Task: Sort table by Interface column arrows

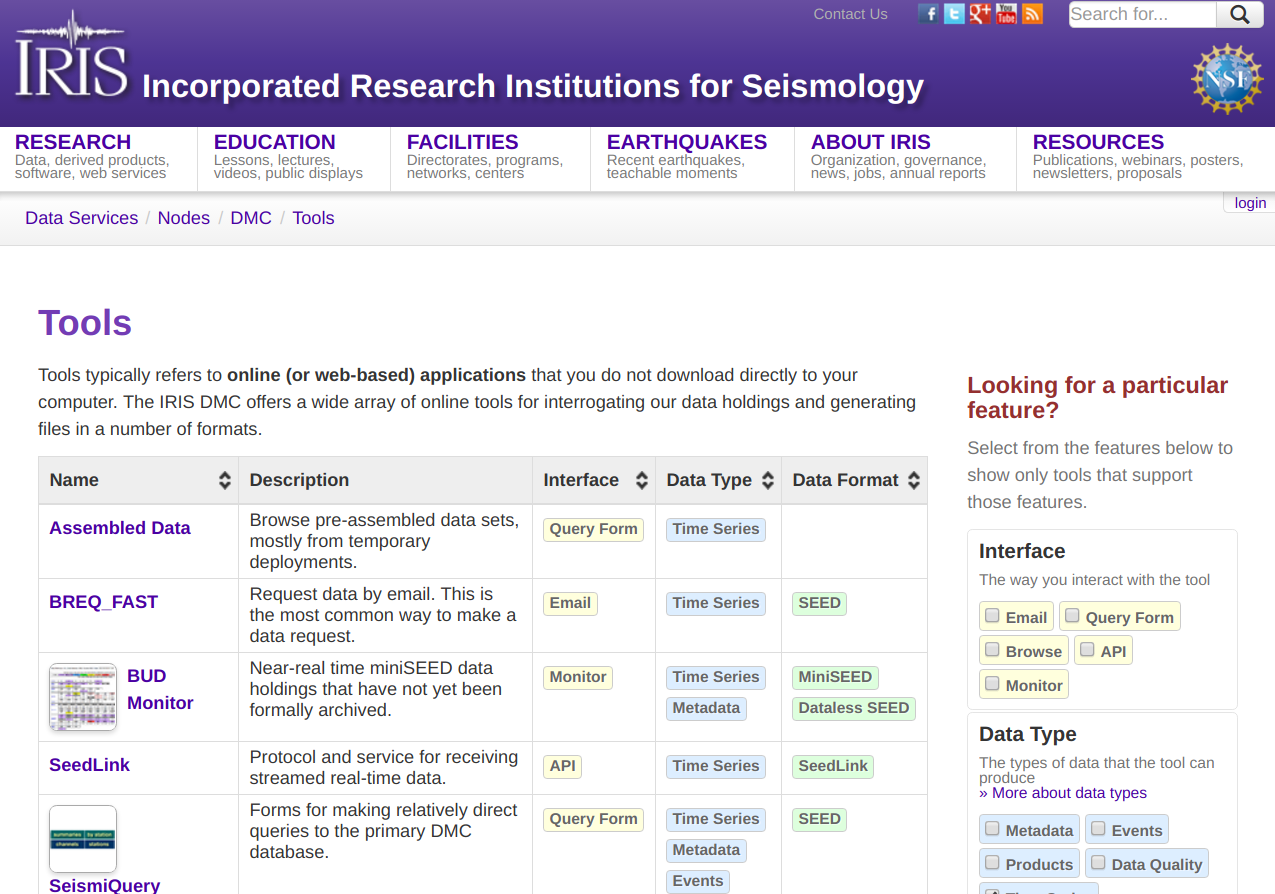Action: (642, 480)
